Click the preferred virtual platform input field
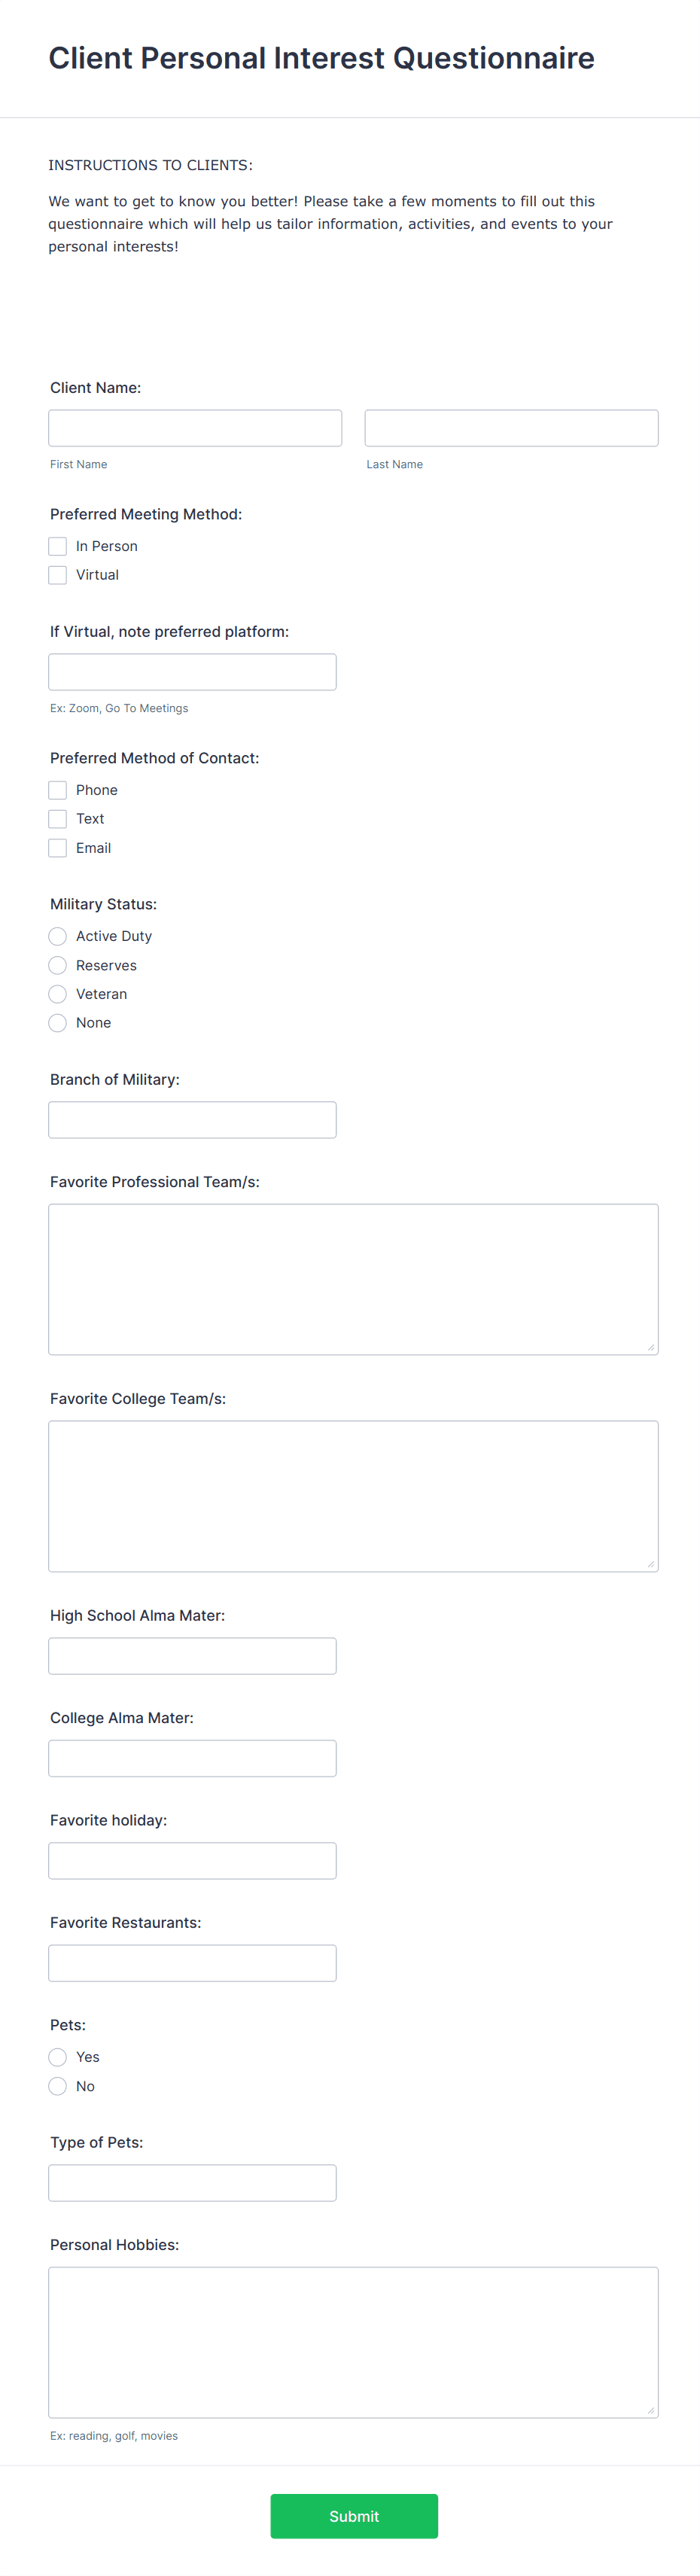The width and height of the screenshot is (700, 2576). pos(192,671)
